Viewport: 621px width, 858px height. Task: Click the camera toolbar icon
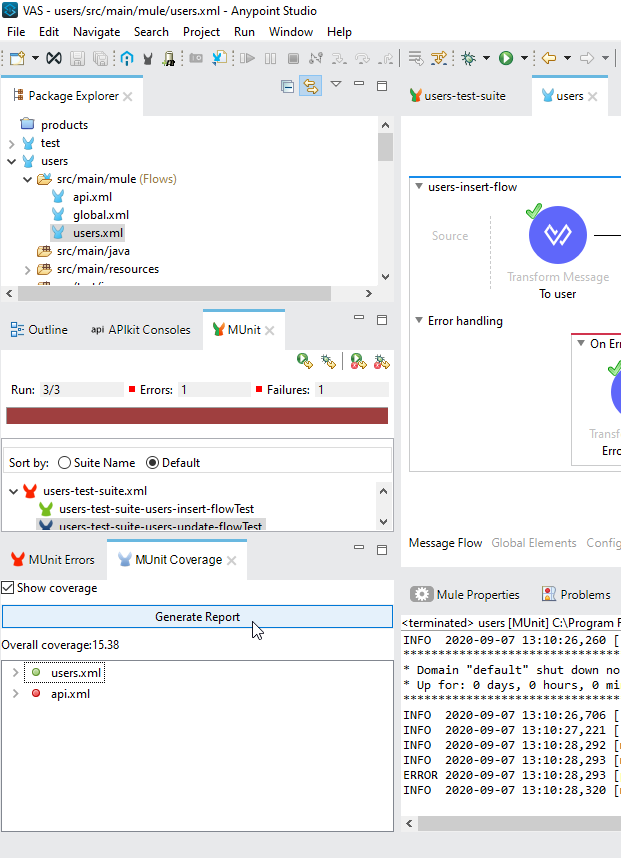pos(196,58)
